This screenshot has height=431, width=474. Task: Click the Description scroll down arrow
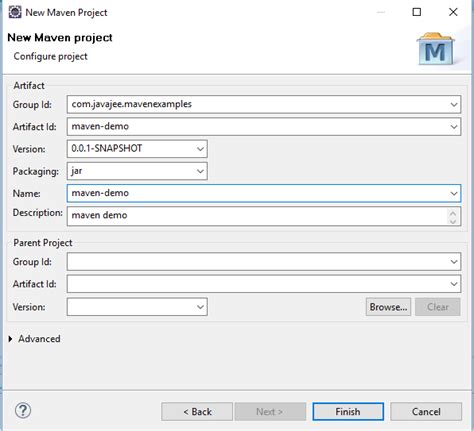pos(453,221)
